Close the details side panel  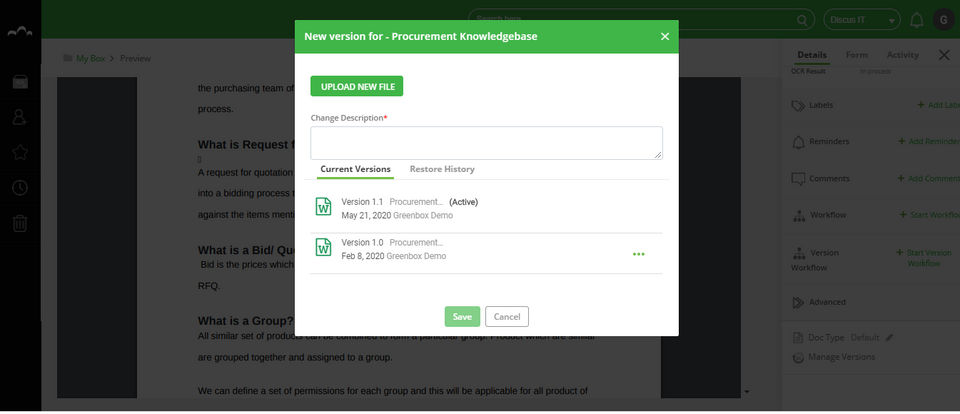click(944, 55)
